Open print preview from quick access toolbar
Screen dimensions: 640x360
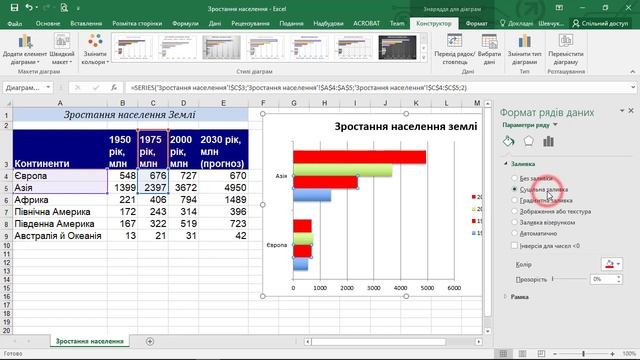[x=64, y=8]
